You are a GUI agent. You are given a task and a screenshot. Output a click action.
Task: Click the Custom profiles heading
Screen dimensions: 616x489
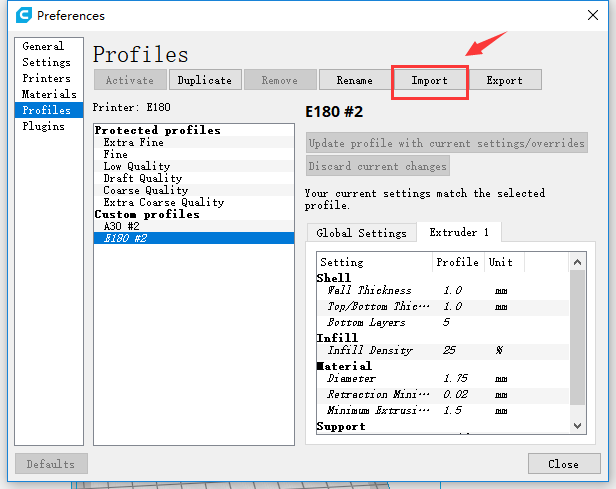pos(147,214)
